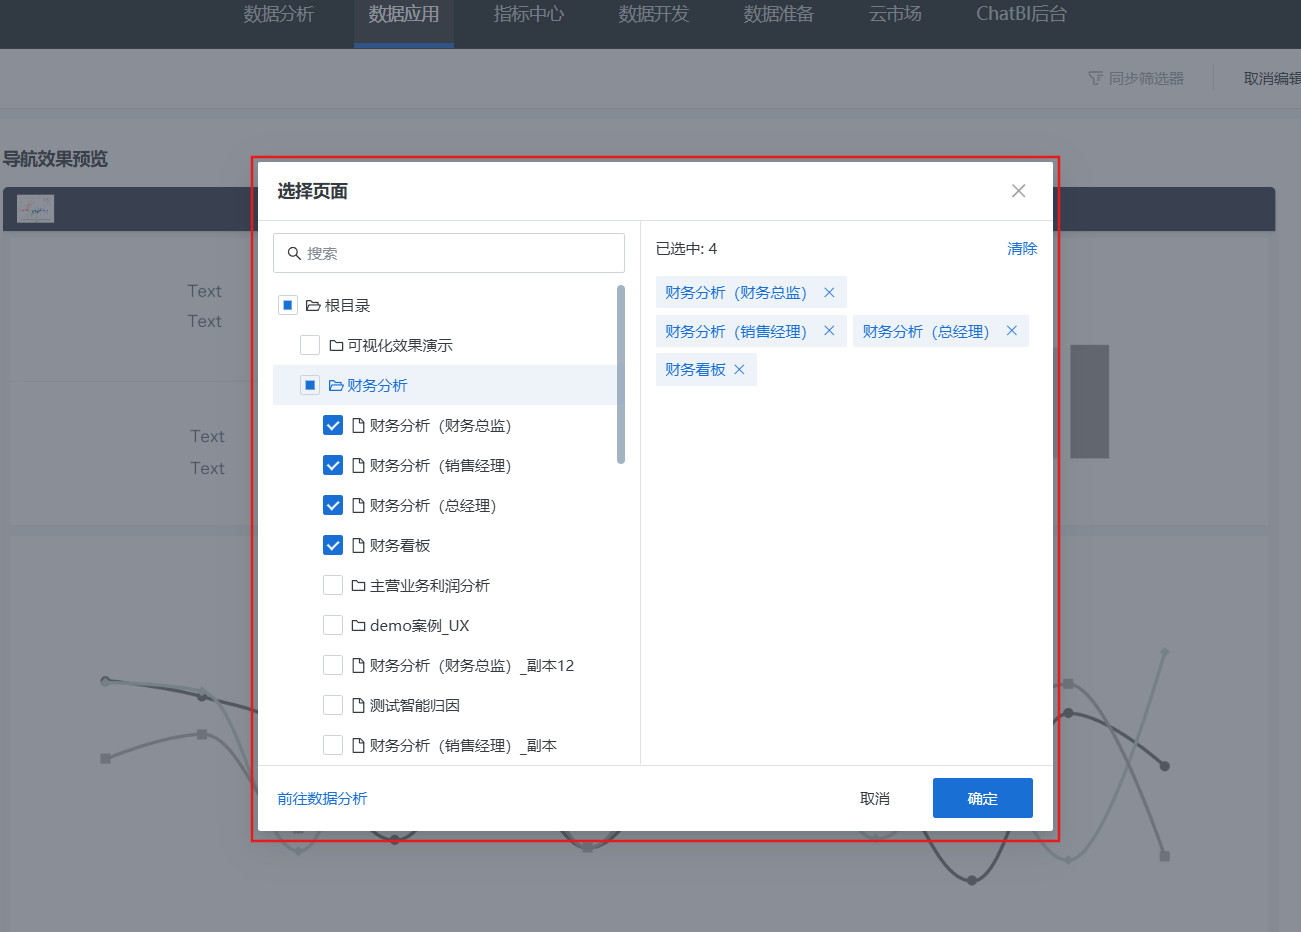Viewport: 1301px width, 932px height.
Task: Click the demo案例_UX folder icon
Action: (358, 625)
